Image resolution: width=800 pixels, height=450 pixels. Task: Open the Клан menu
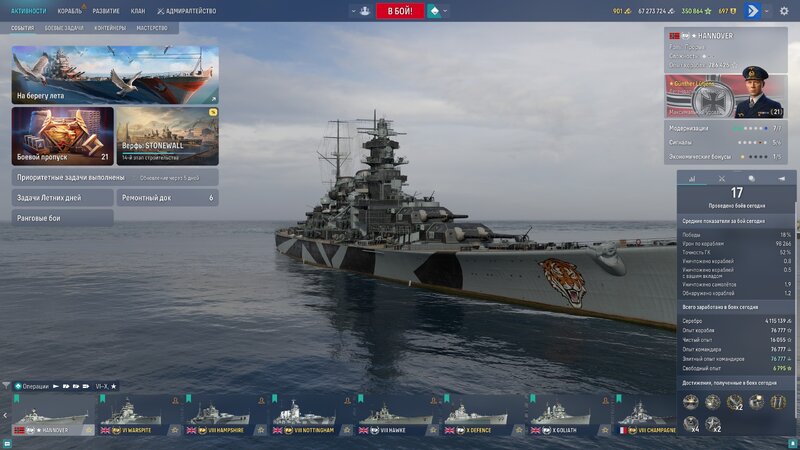[x=138, y=11]
